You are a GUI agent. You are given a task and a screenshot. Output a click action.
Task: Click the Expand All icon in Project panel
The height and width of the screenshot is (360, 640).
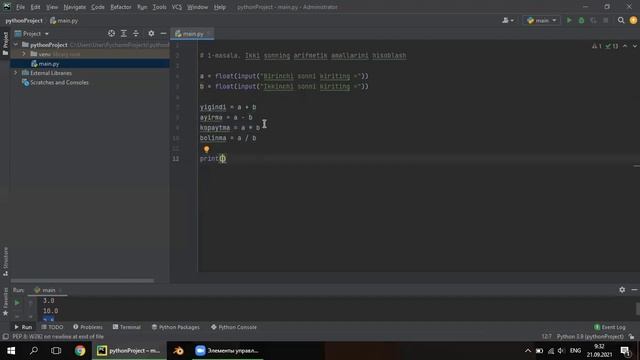point(124,33)
